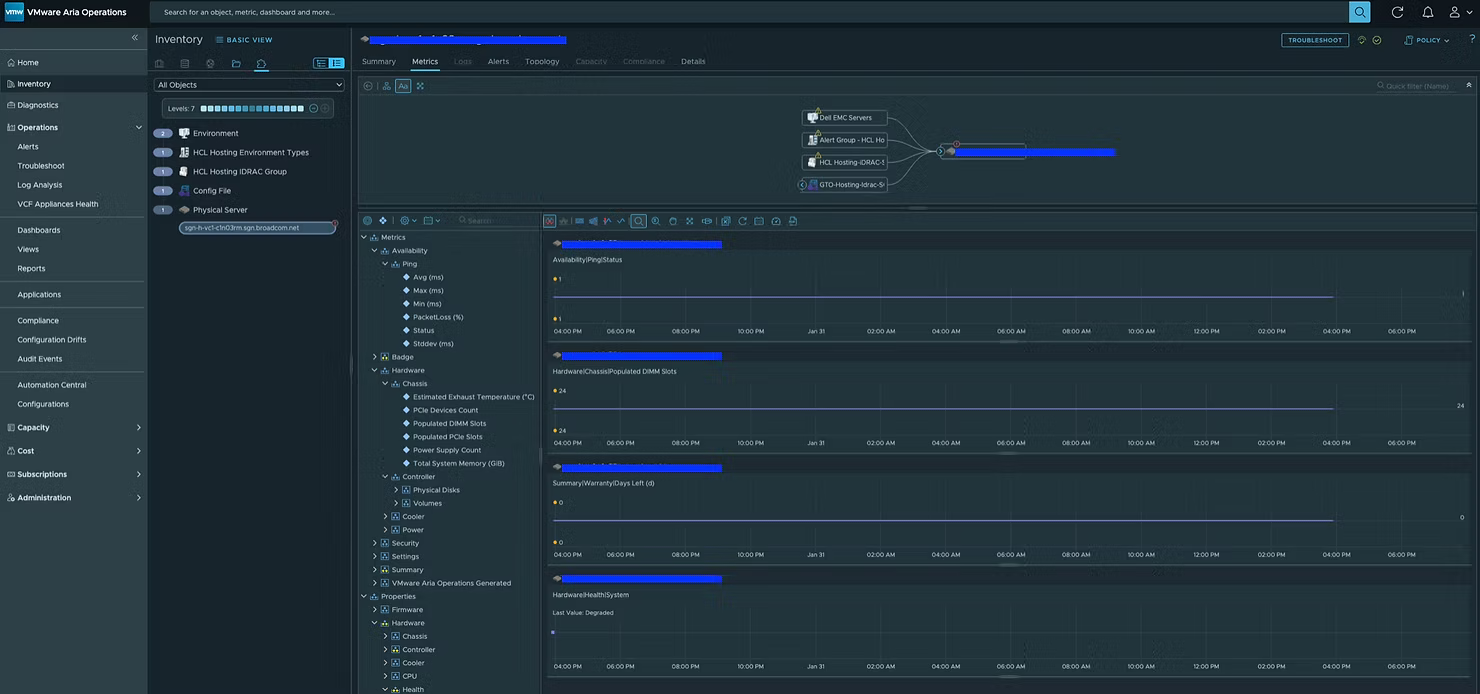Open the Policy dropdown menu
The width and height of the screenshot is (1480, 694).
(1427, 40)
